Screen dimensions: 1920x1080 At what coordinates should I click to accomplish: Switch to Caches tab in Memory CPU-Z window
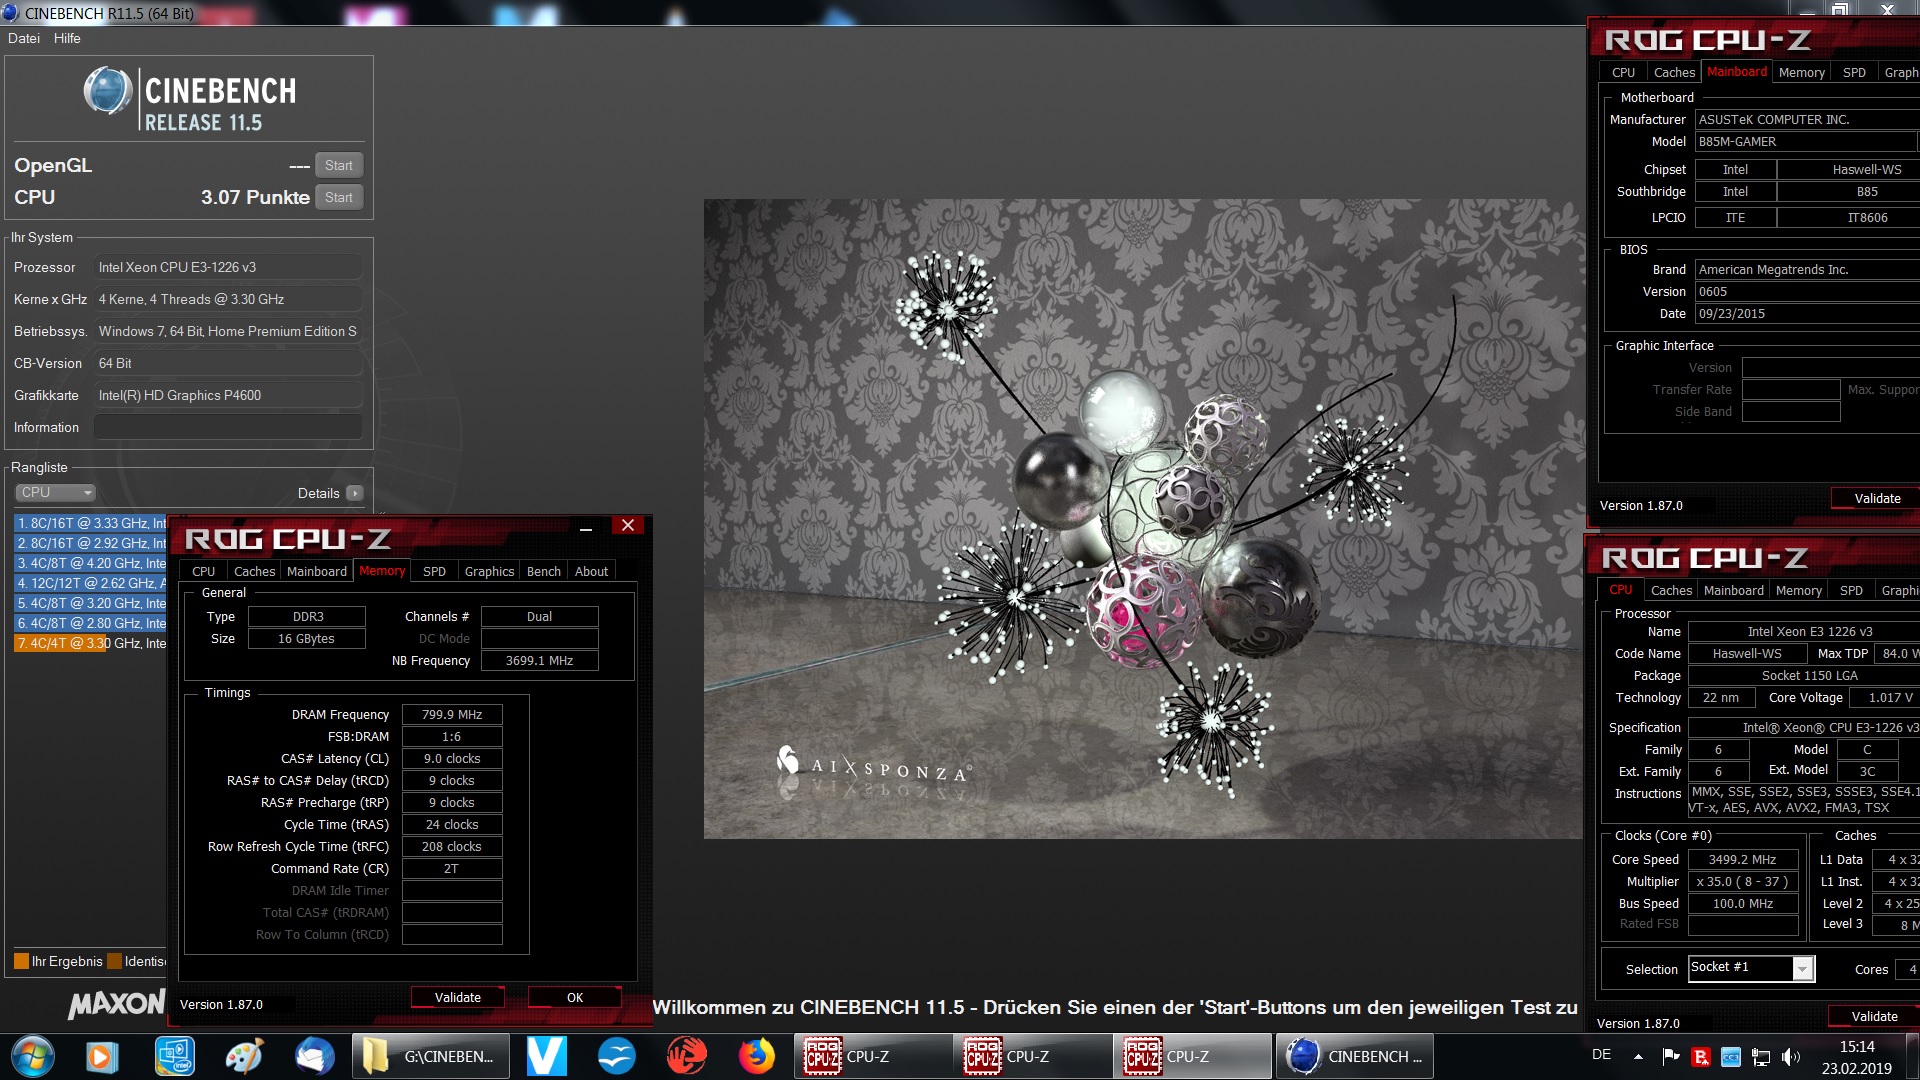[254, 571]
